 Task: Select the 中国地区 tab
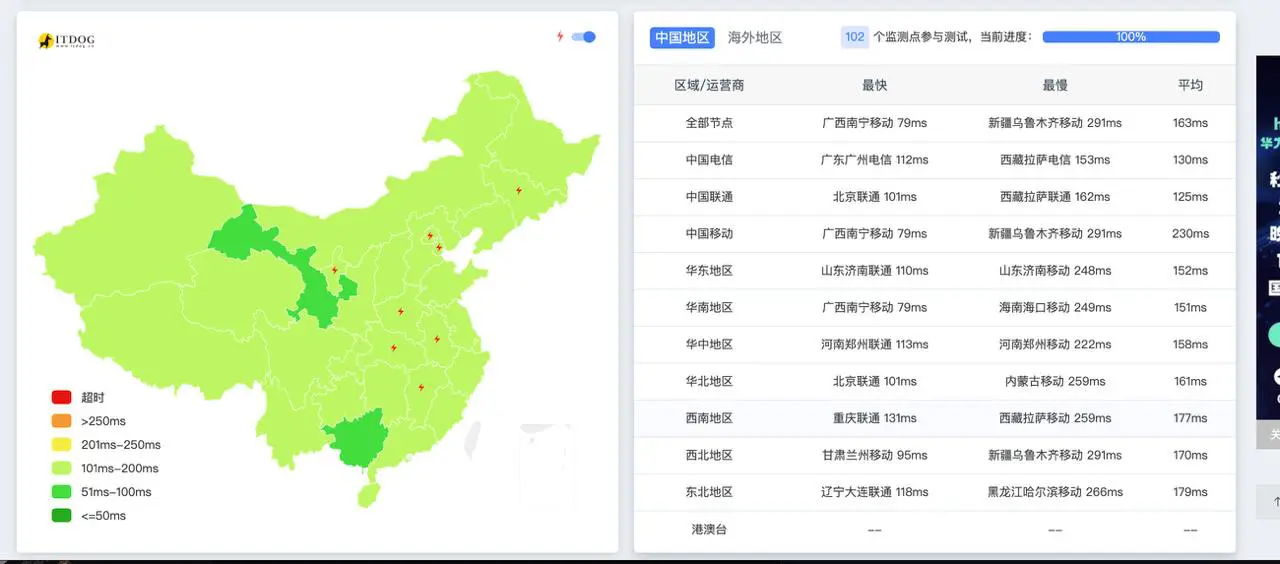click(682, 37)
